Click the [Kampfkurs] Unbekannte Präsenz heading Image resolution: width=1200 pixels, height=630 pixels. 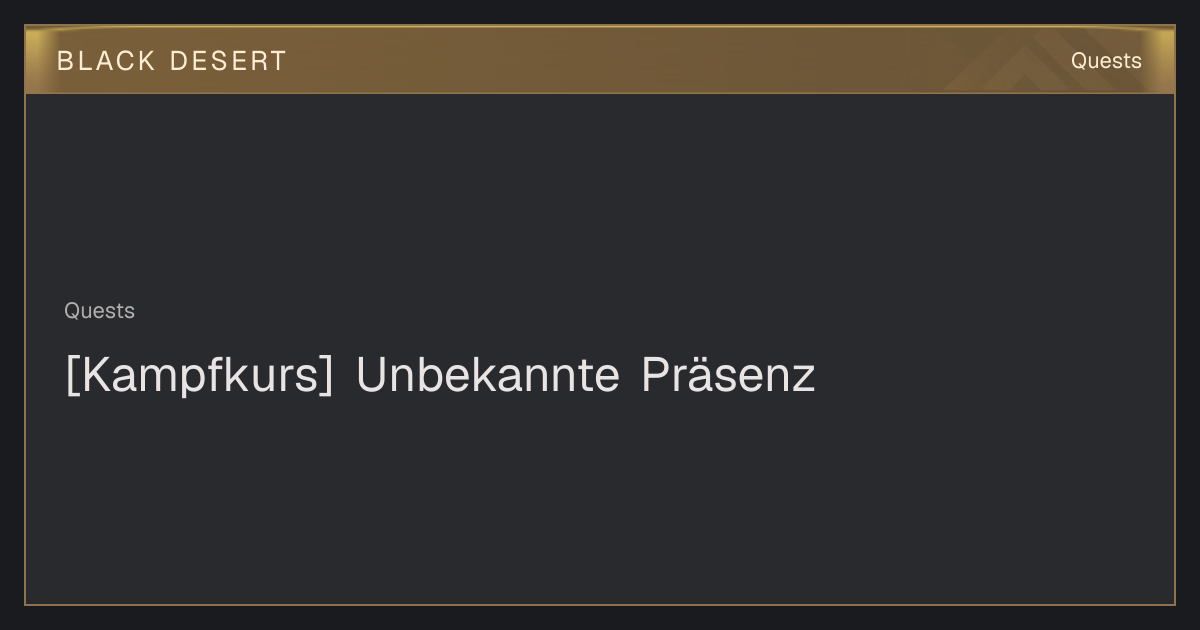click(440, 376)
